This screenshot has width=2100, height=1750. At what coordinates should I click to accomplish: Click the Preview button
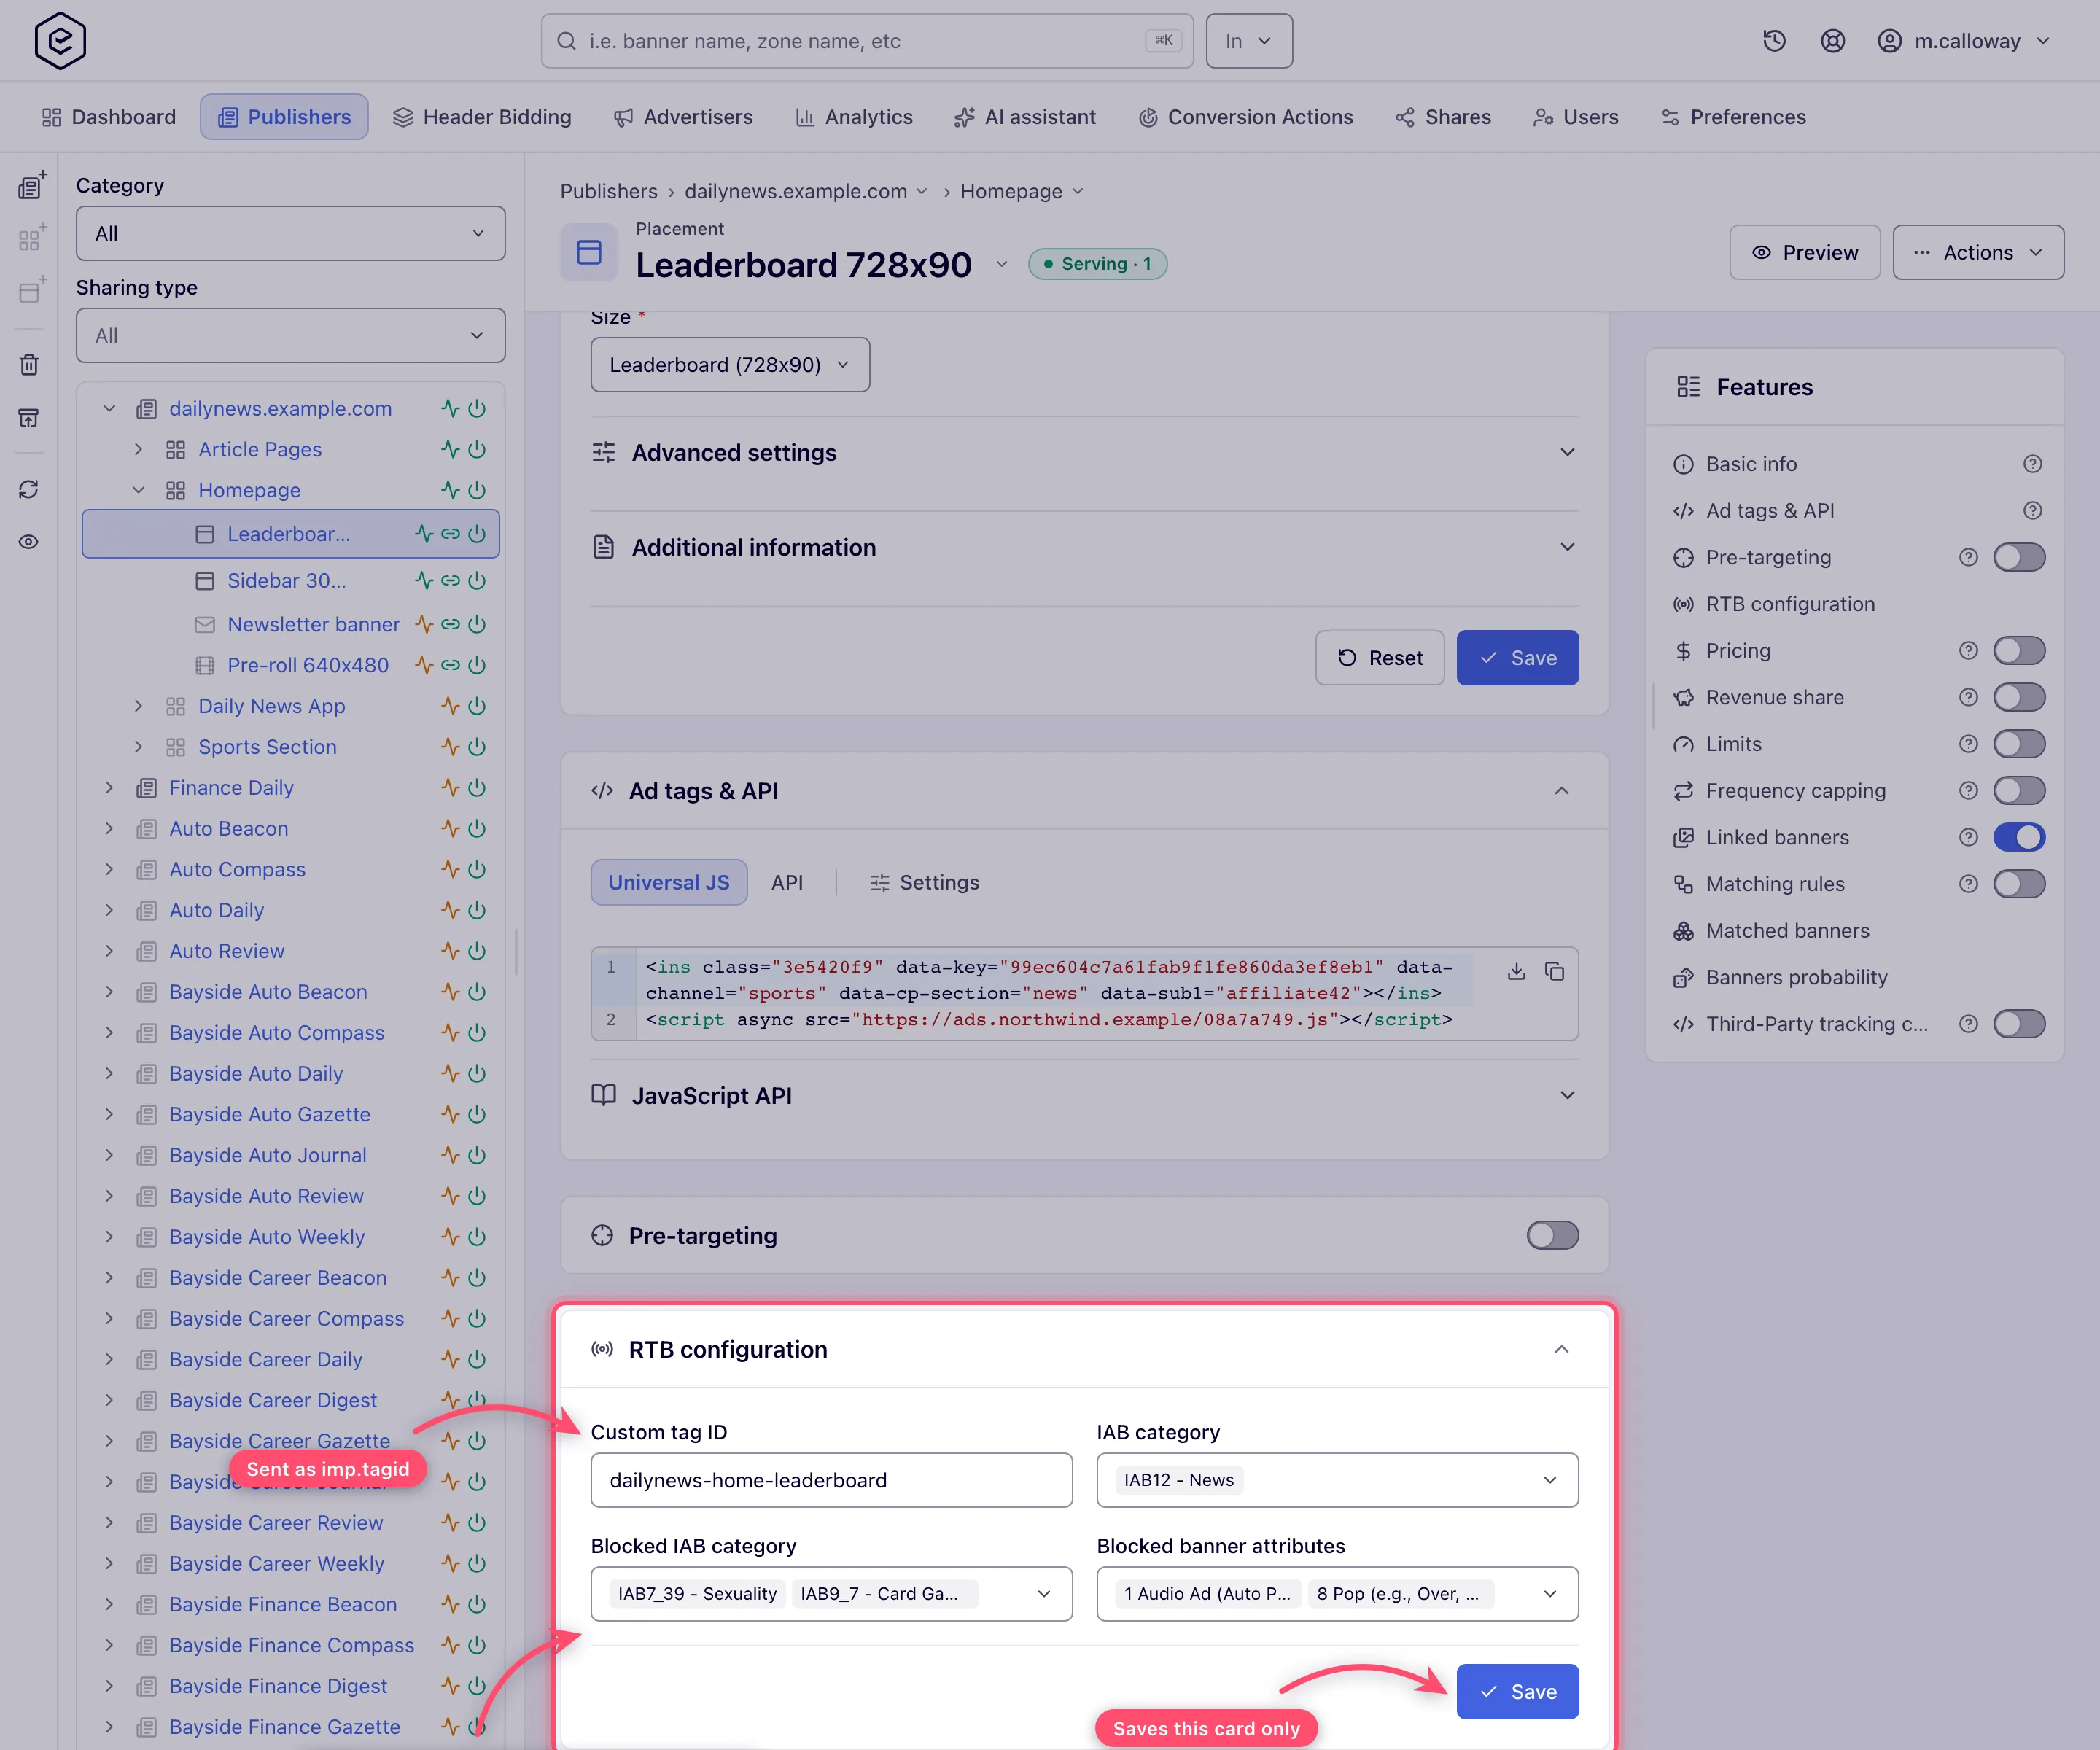click(1805, 252)
